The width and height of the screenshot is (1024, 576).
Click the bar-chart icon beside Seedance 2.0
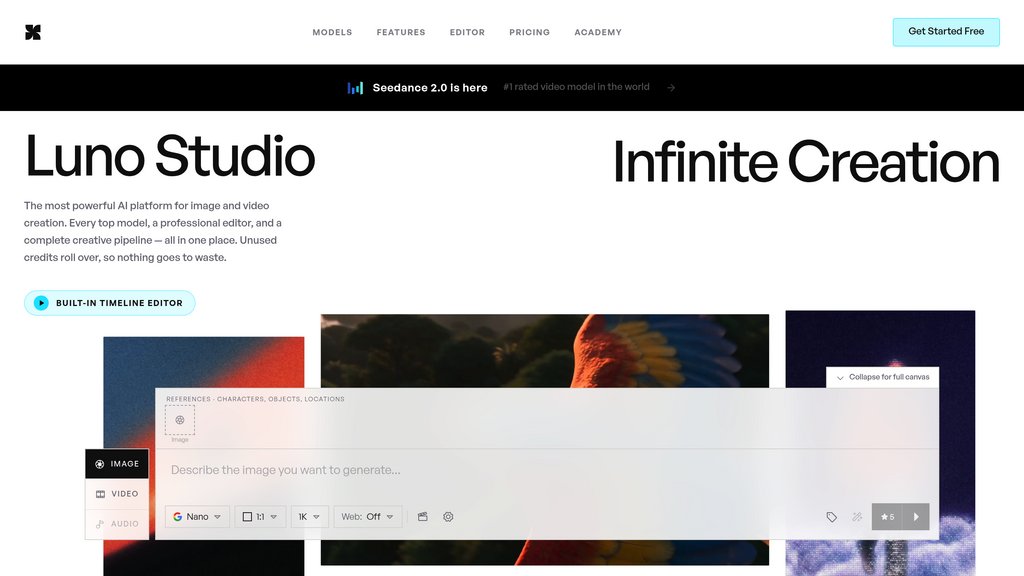[x=355, y=88]
